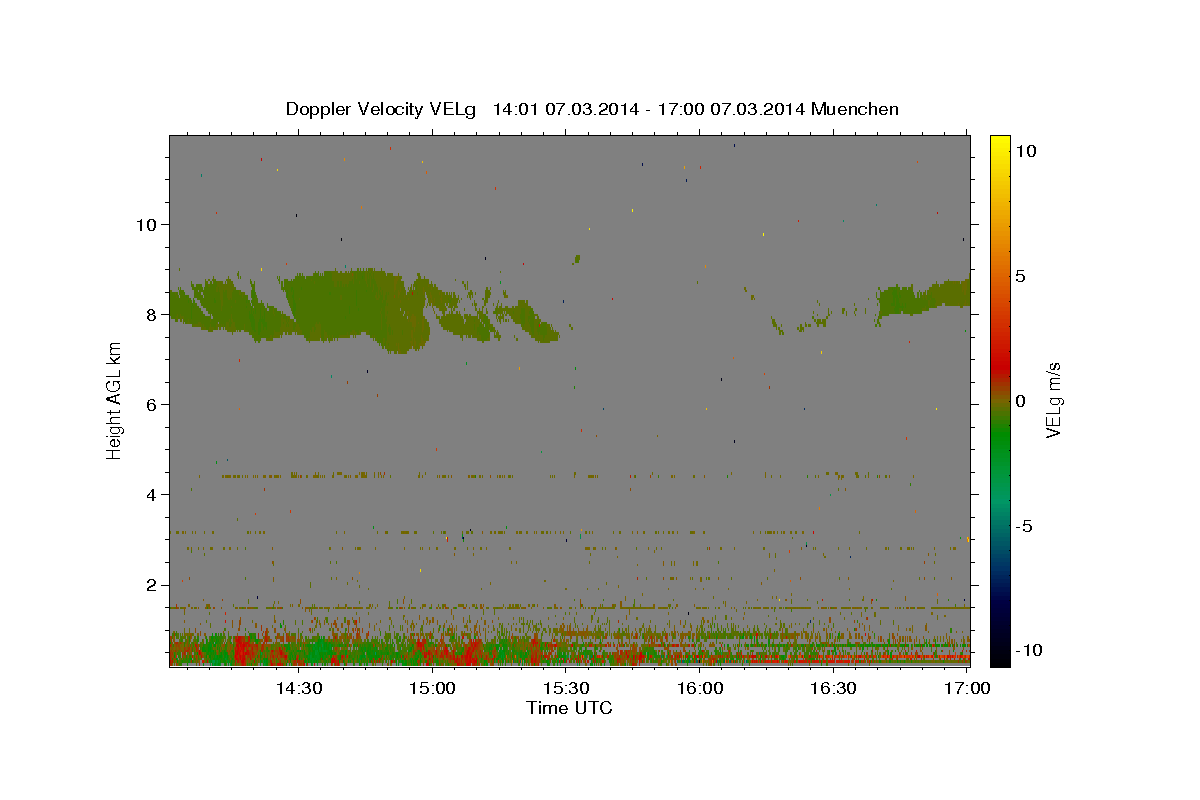The width and height of the screenshot is (1200, 800).
Task: Click the yellow top end of the colorbar
Action: coord(999,145)
